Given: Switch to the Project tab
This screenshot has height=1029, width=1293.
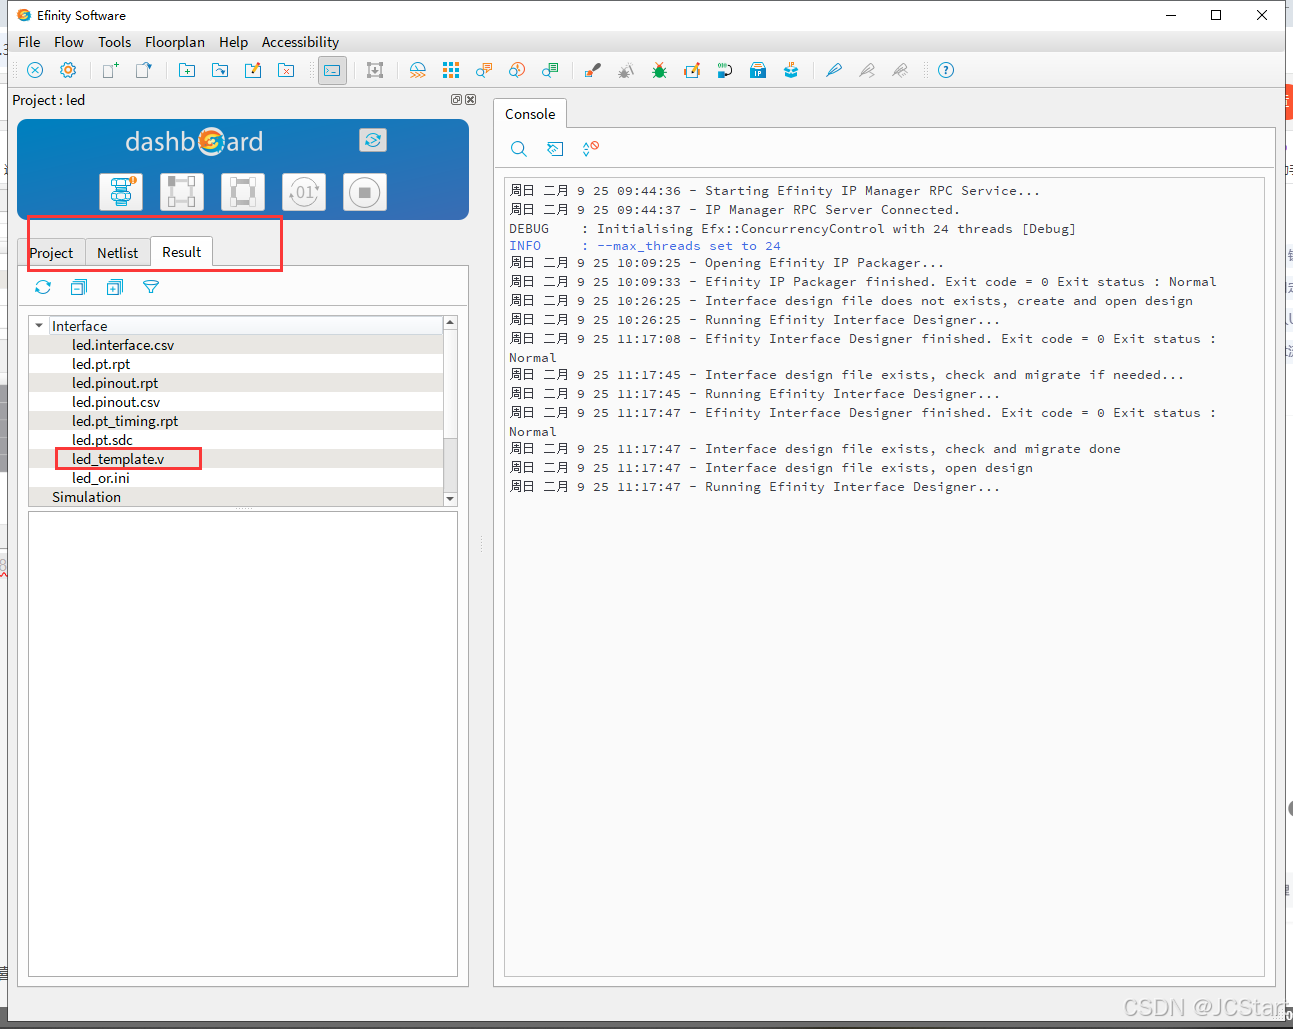Looking at the screenshot, I should (52, 253).
